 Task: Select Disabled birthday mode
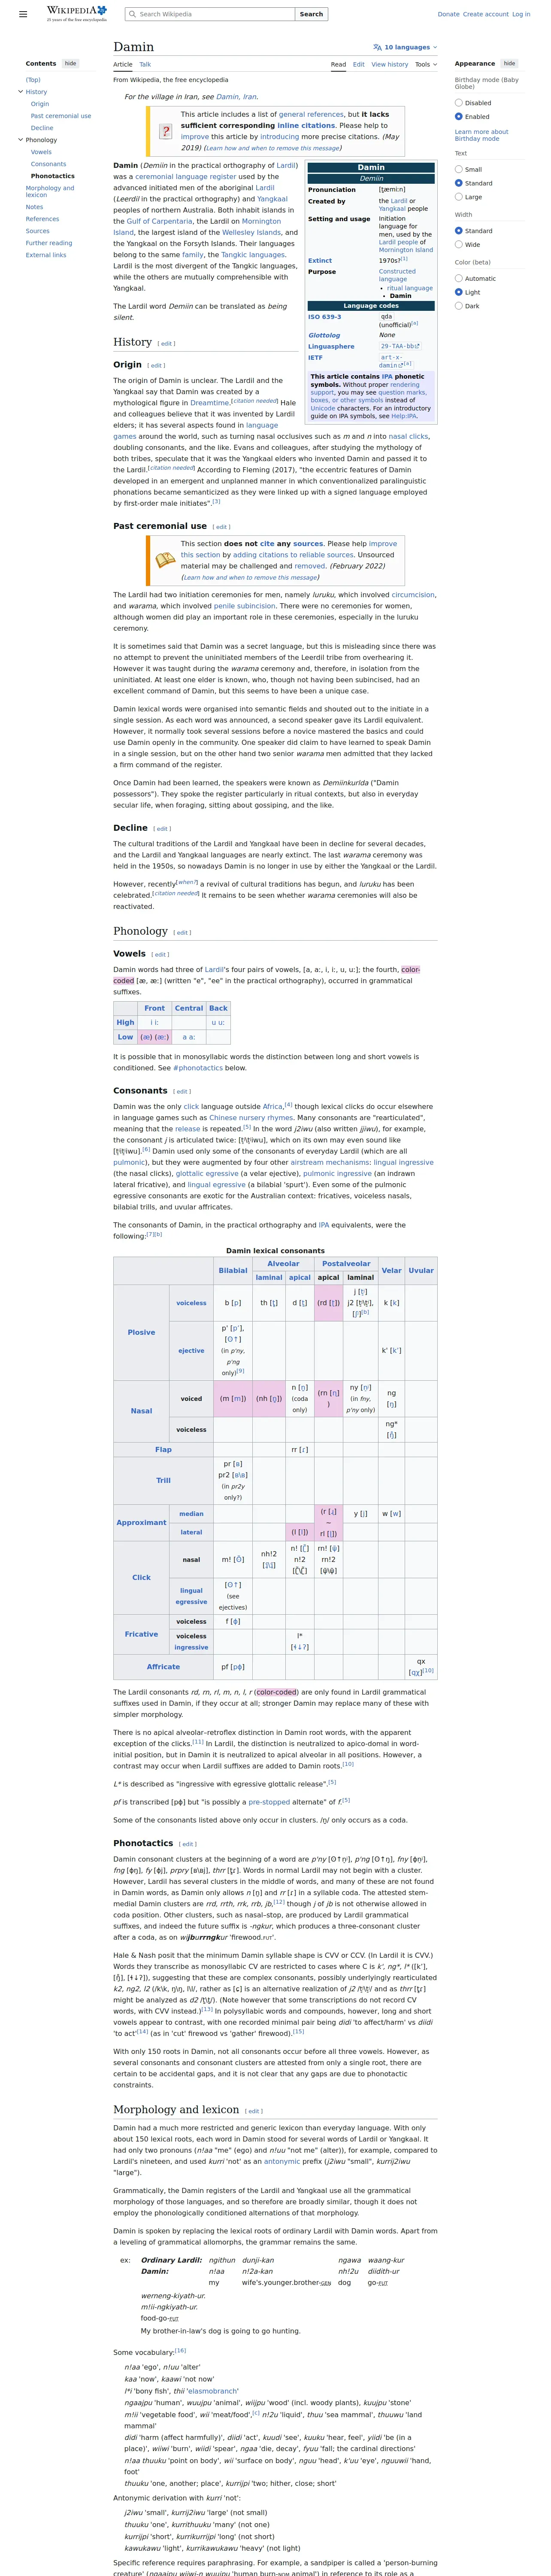tap(459, 102)
